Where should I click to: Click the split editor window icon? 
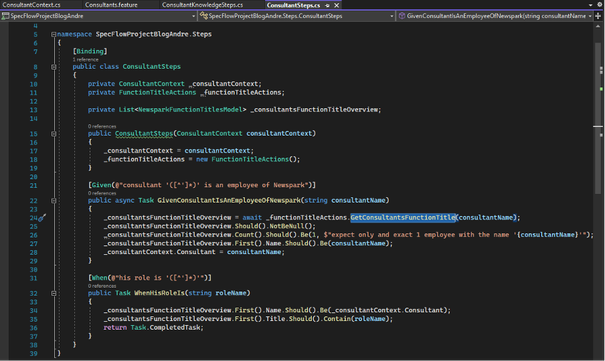pyautogui.click(x=598, y=16)
